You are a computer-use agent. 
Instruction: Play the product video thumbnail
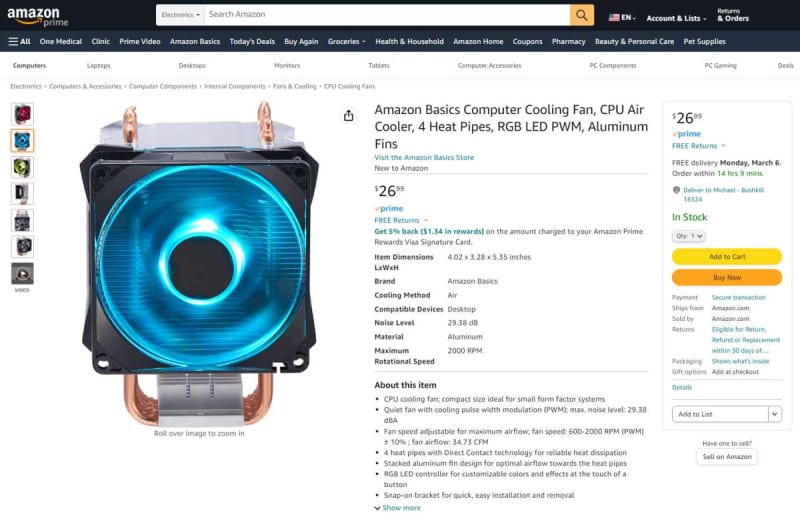coord(22,274)
